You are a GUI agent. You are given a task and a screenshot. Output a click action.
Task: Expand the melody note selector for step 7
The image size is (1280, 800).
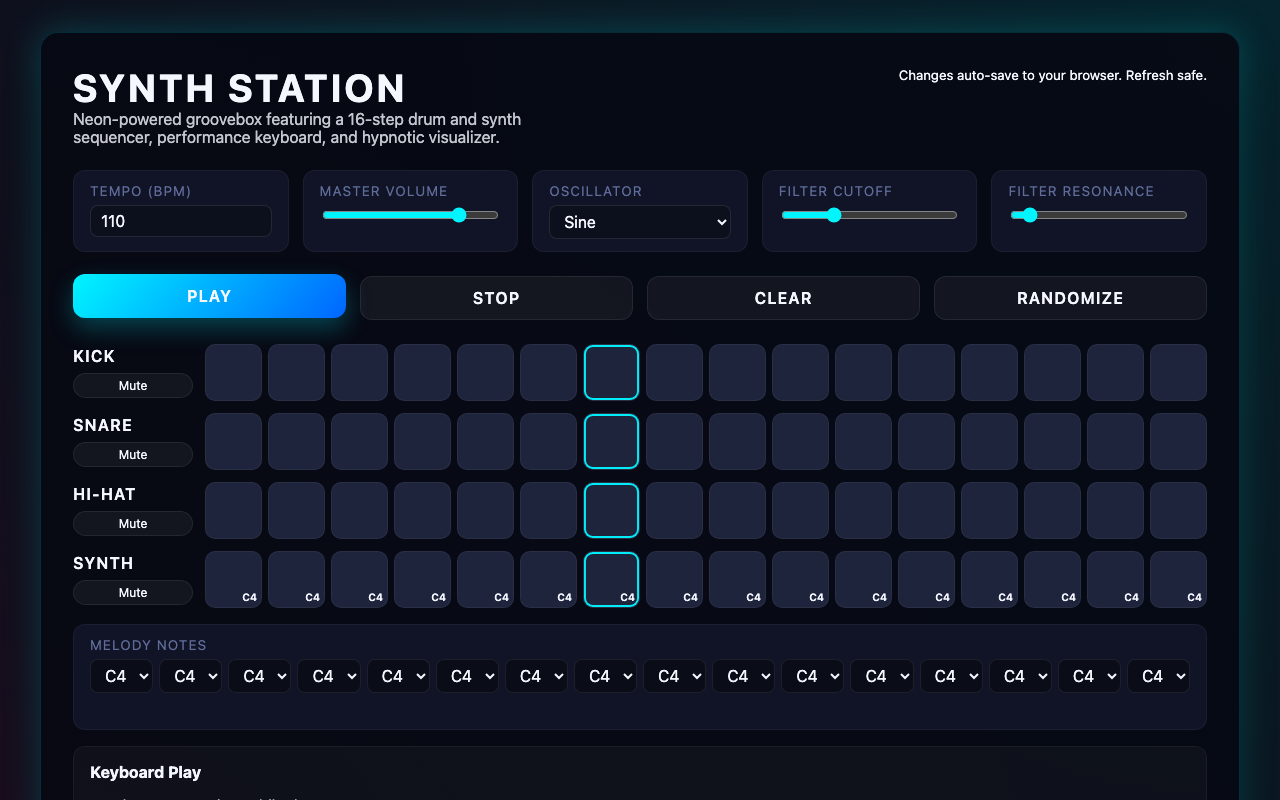[x=536, y=676]
